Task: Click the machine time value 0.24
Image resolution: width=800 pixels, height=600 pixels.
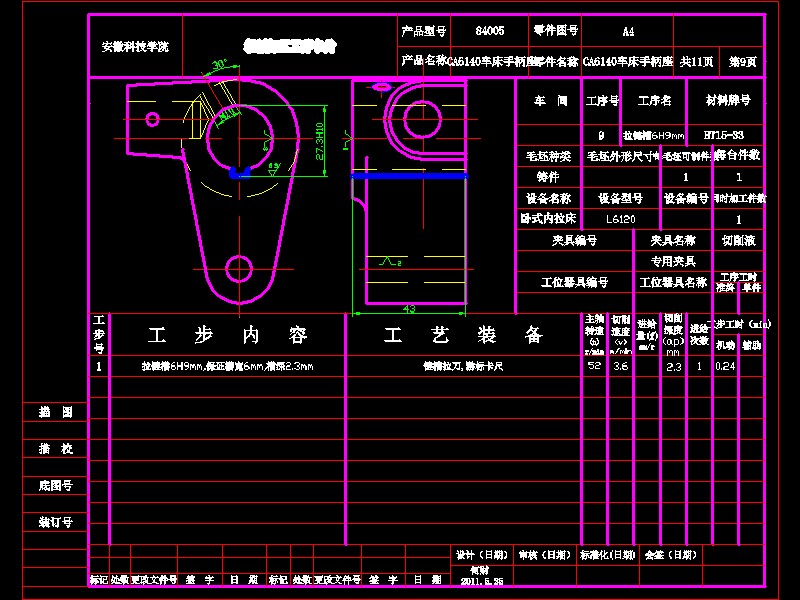Action: point(725,366)
